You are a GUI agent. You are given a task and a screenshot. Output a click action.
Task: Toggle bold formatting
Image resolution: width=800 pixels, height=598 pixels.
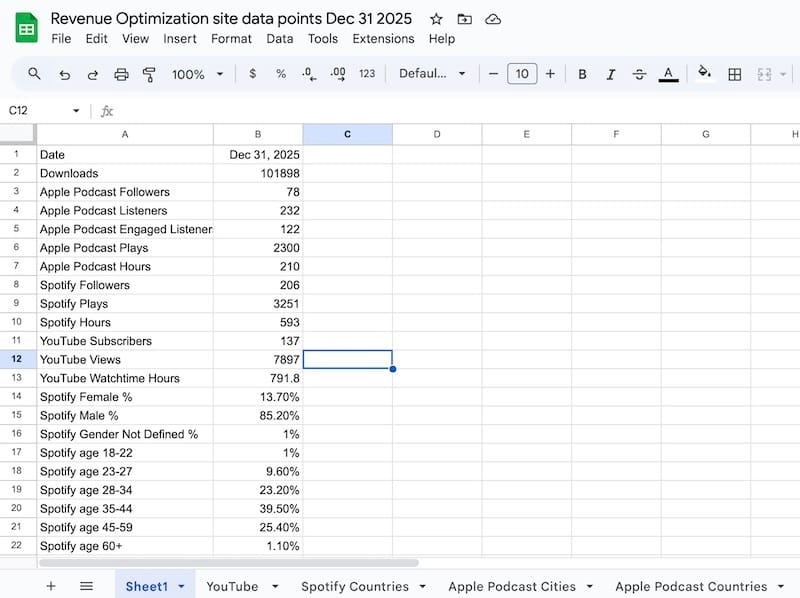coord(582,74)
